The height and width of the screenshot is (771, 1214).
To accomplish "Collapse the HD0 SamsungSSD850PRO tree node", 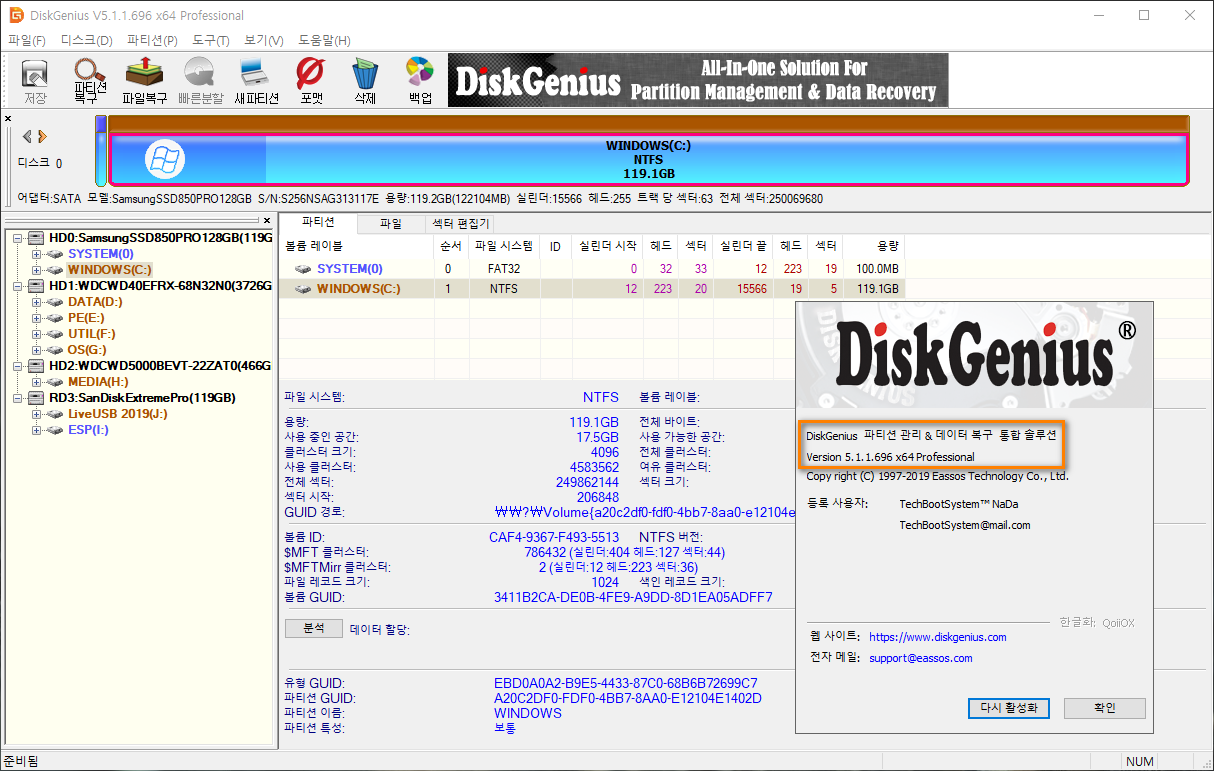I will 18,238.
